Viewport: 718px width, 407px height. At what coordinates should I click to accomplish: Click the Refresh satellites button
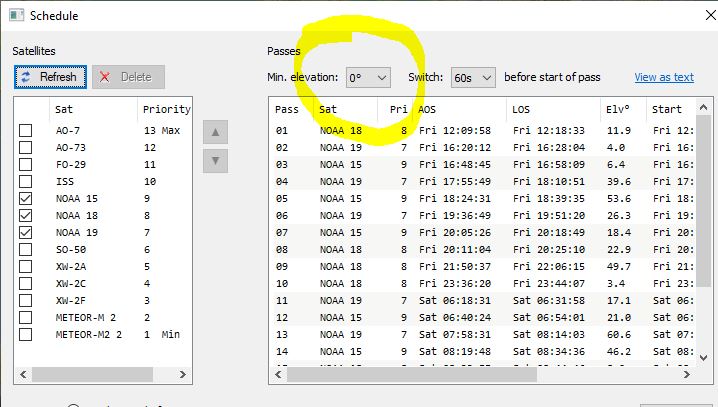49,77
